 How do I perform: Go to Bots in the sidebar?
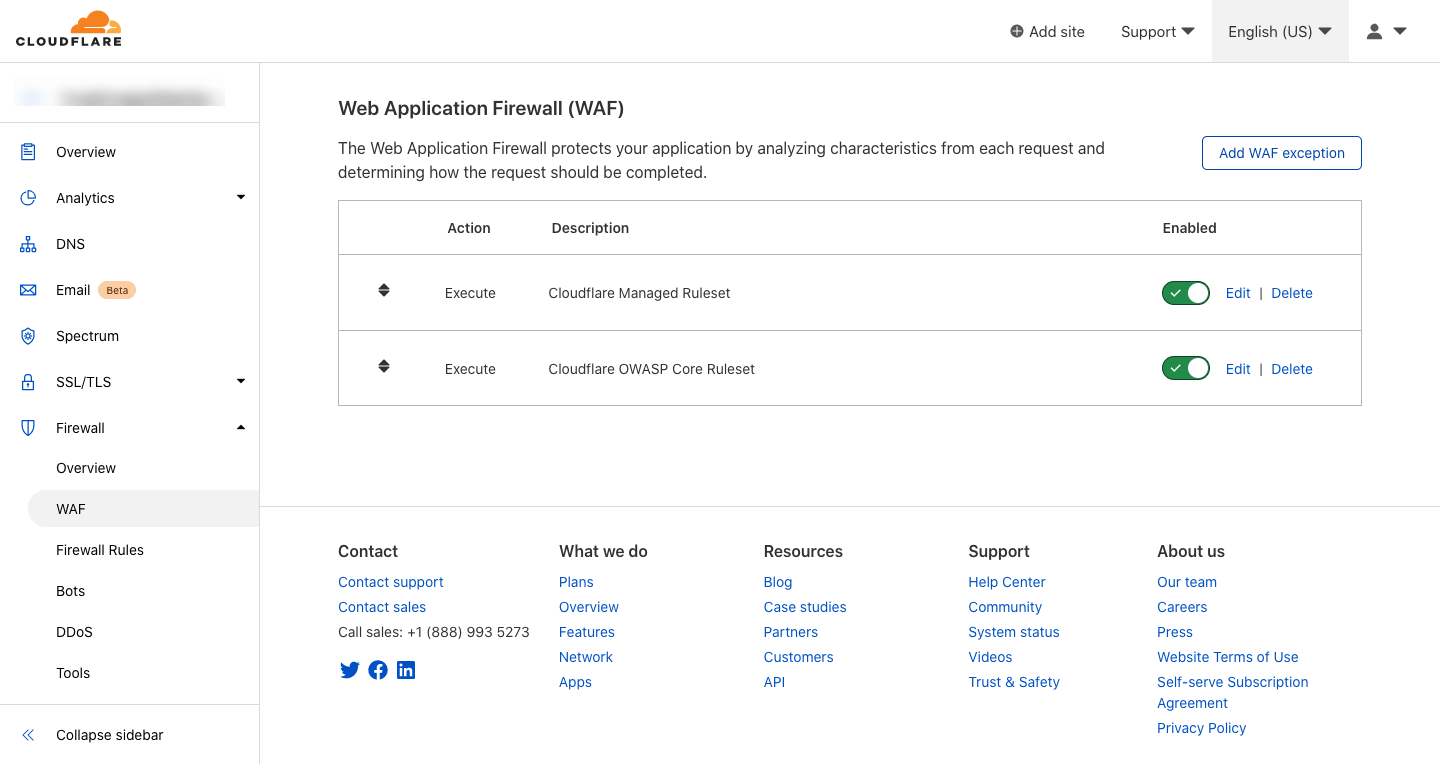tap(71, 591)
